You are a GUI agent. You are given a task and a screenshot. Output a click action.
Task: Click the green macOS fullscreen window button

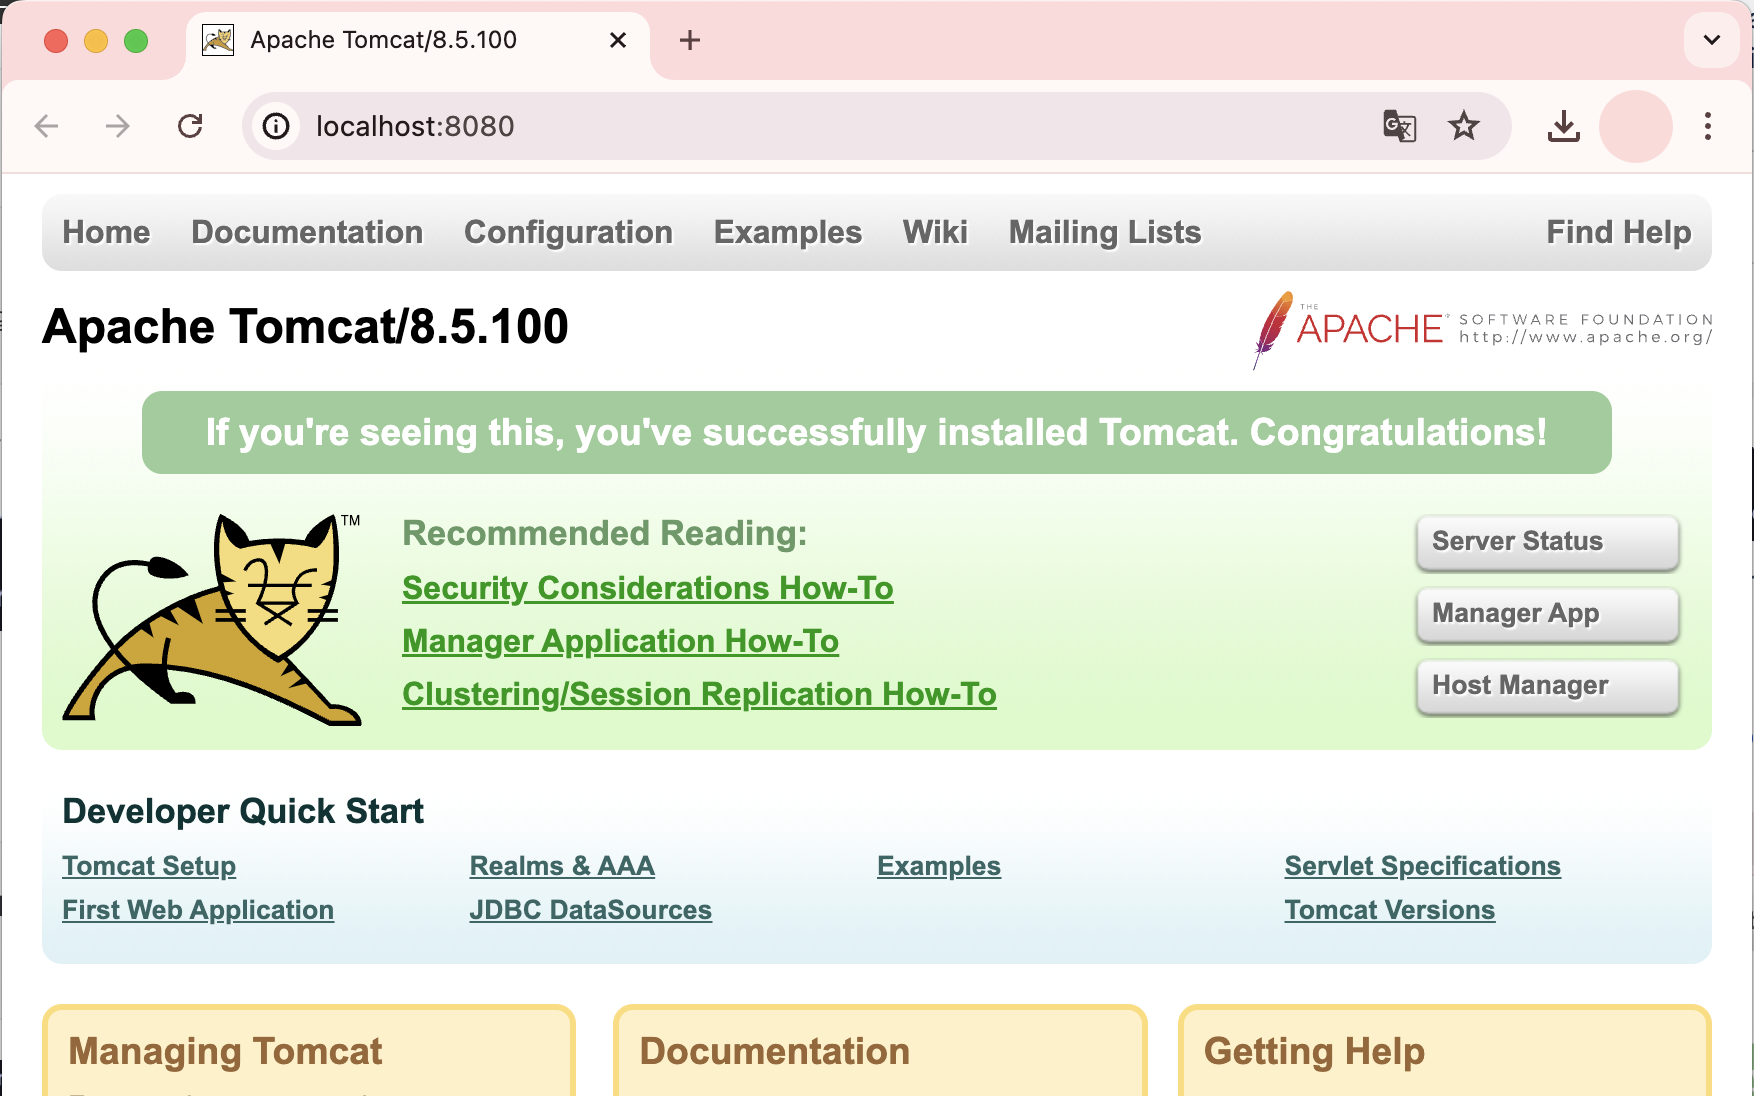tap(136, 40)
